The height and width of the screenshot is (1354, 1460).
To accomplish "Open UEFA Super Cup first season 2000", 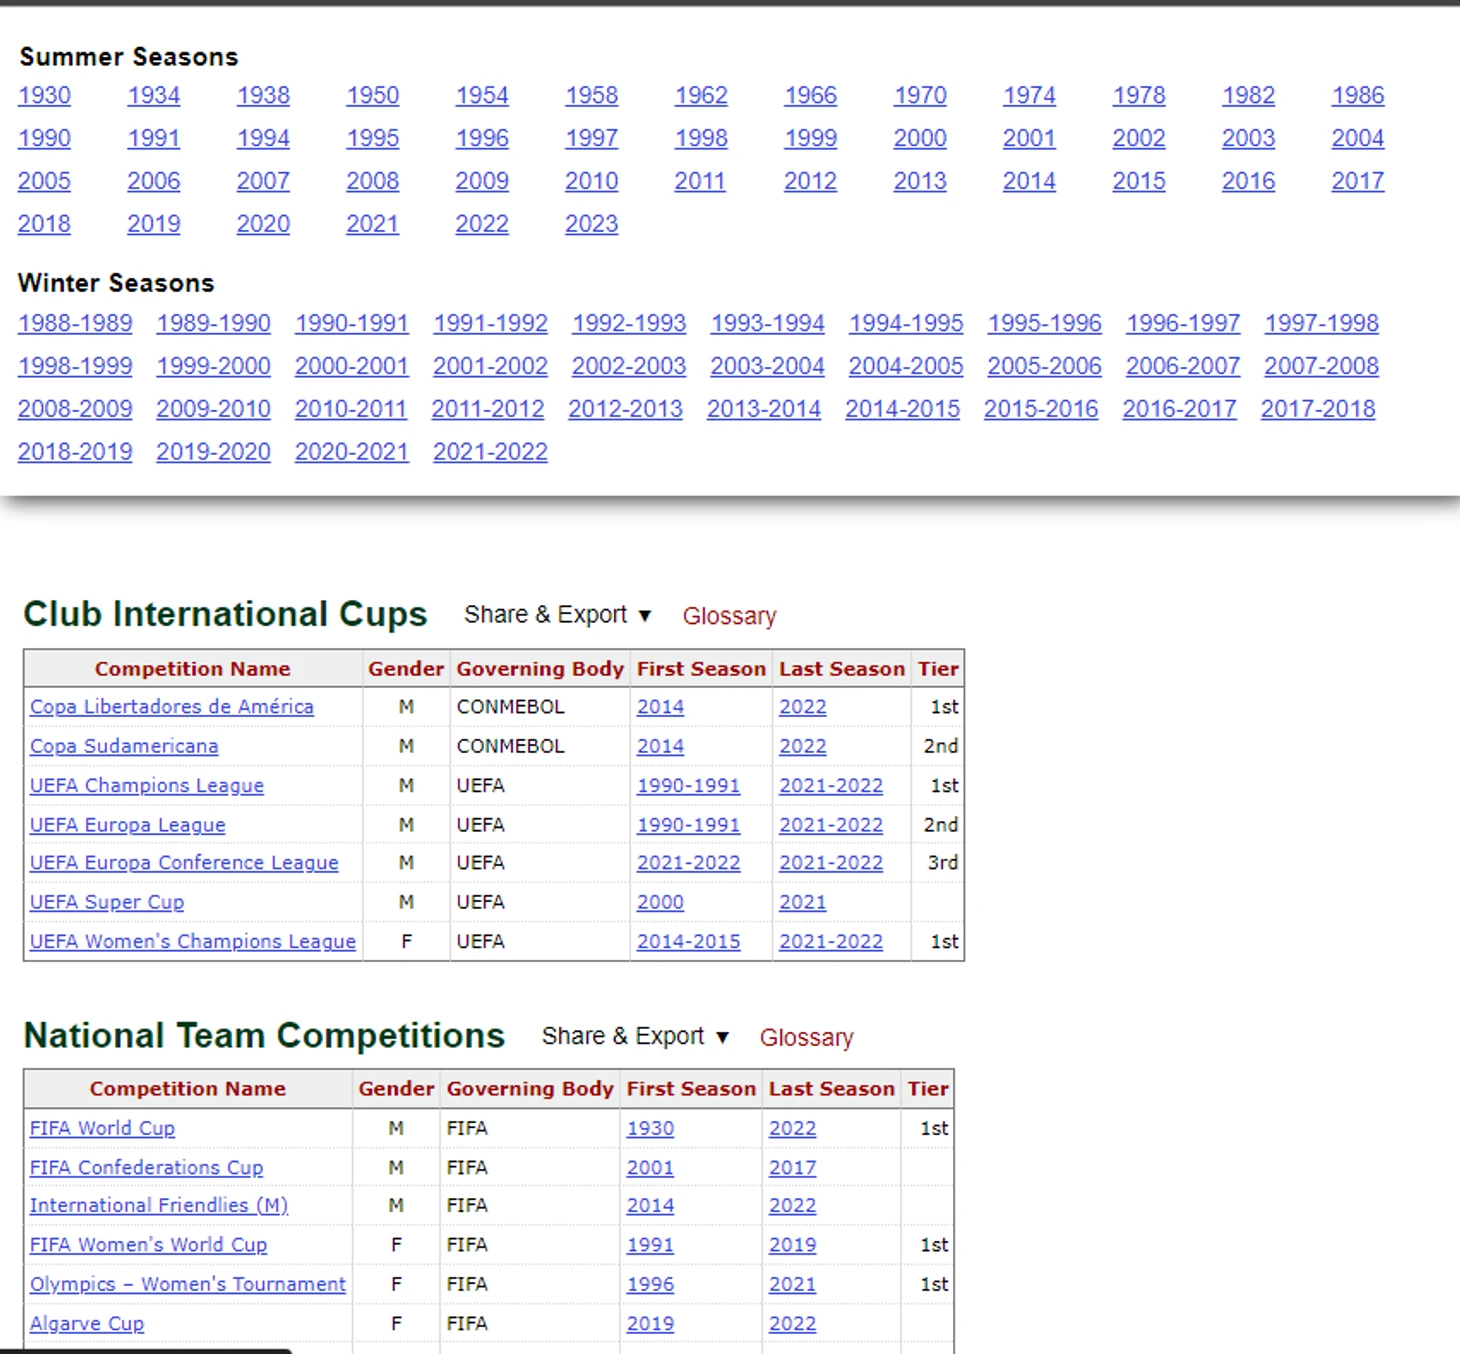I will tap(660, 902).
